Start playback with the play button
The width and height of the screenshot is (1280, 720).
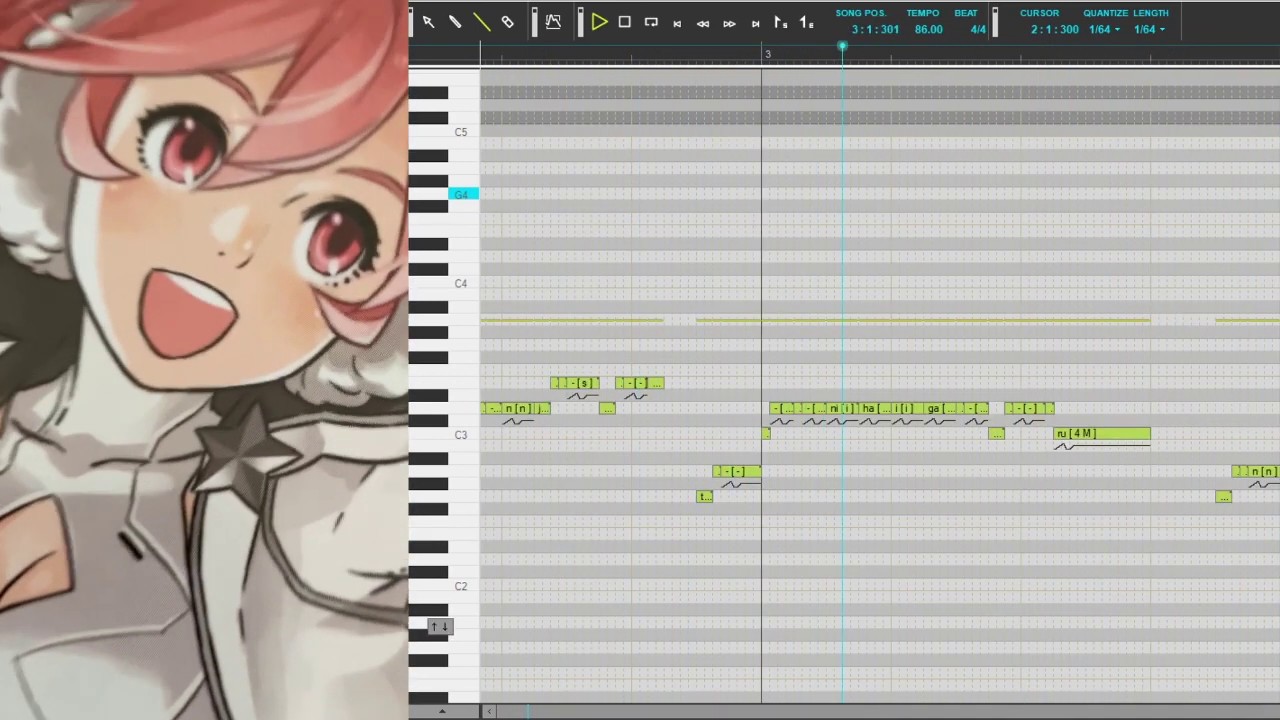pos(599,22)
